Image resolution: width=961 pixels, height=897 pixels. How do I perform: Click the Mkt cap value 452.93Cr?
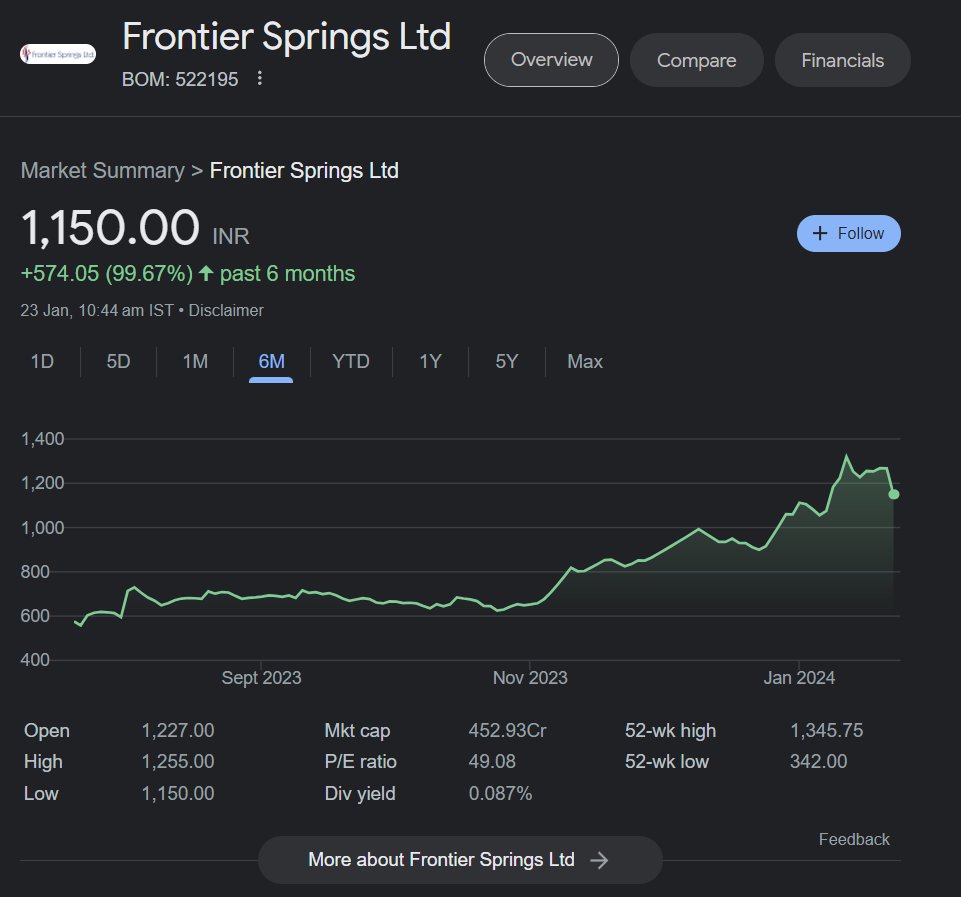click(x=507, y=730)
